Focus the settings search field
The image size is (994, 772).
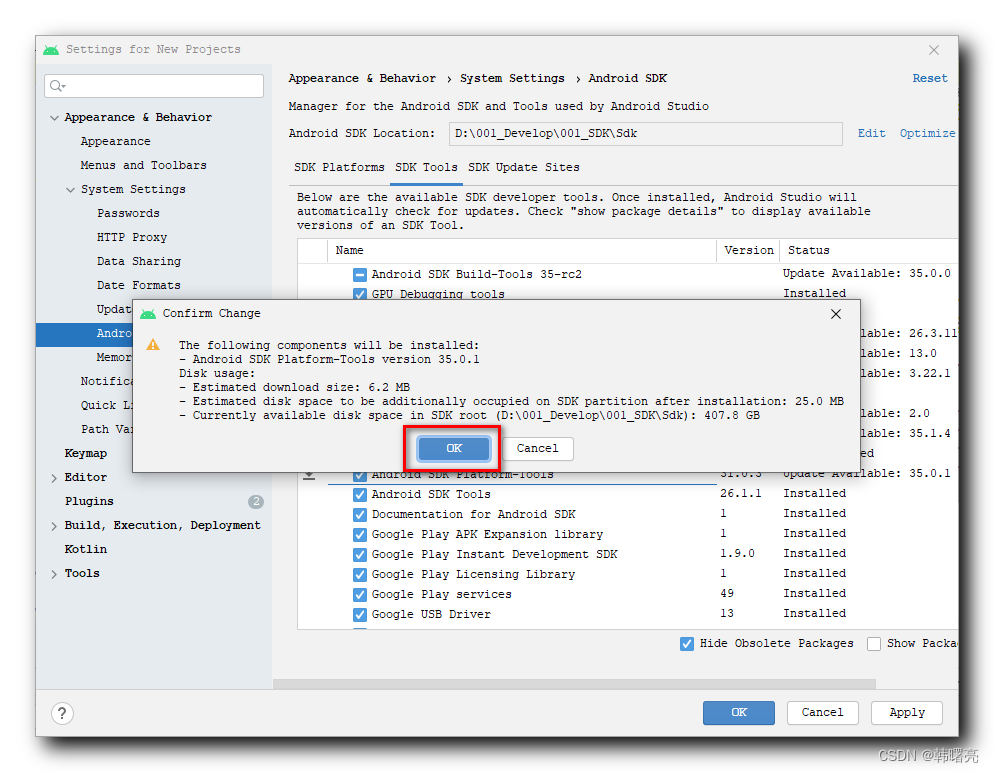click(x=154, y=86)
